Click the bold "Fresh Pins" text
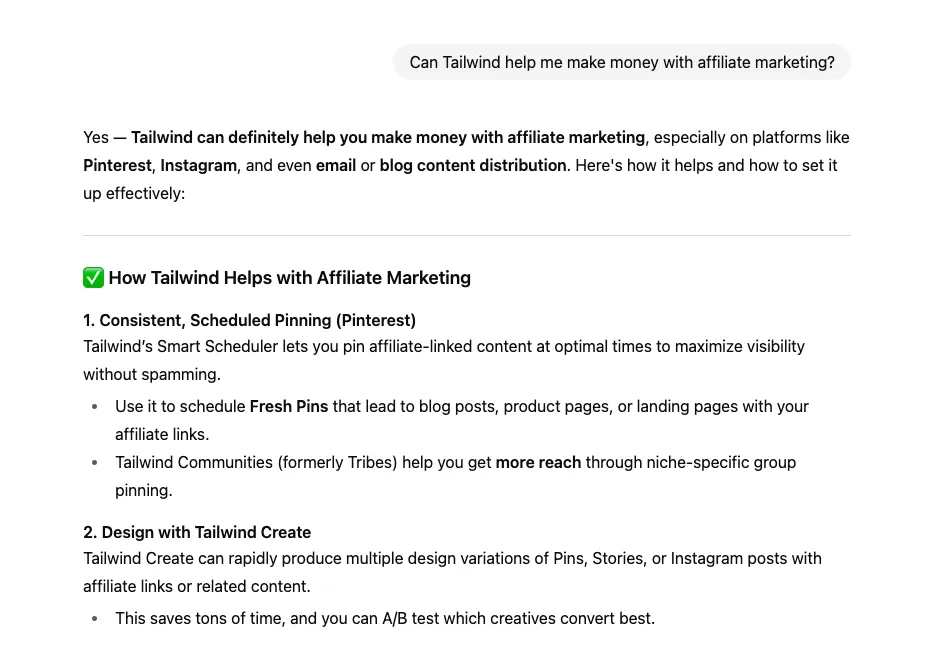 click(289, 406)
